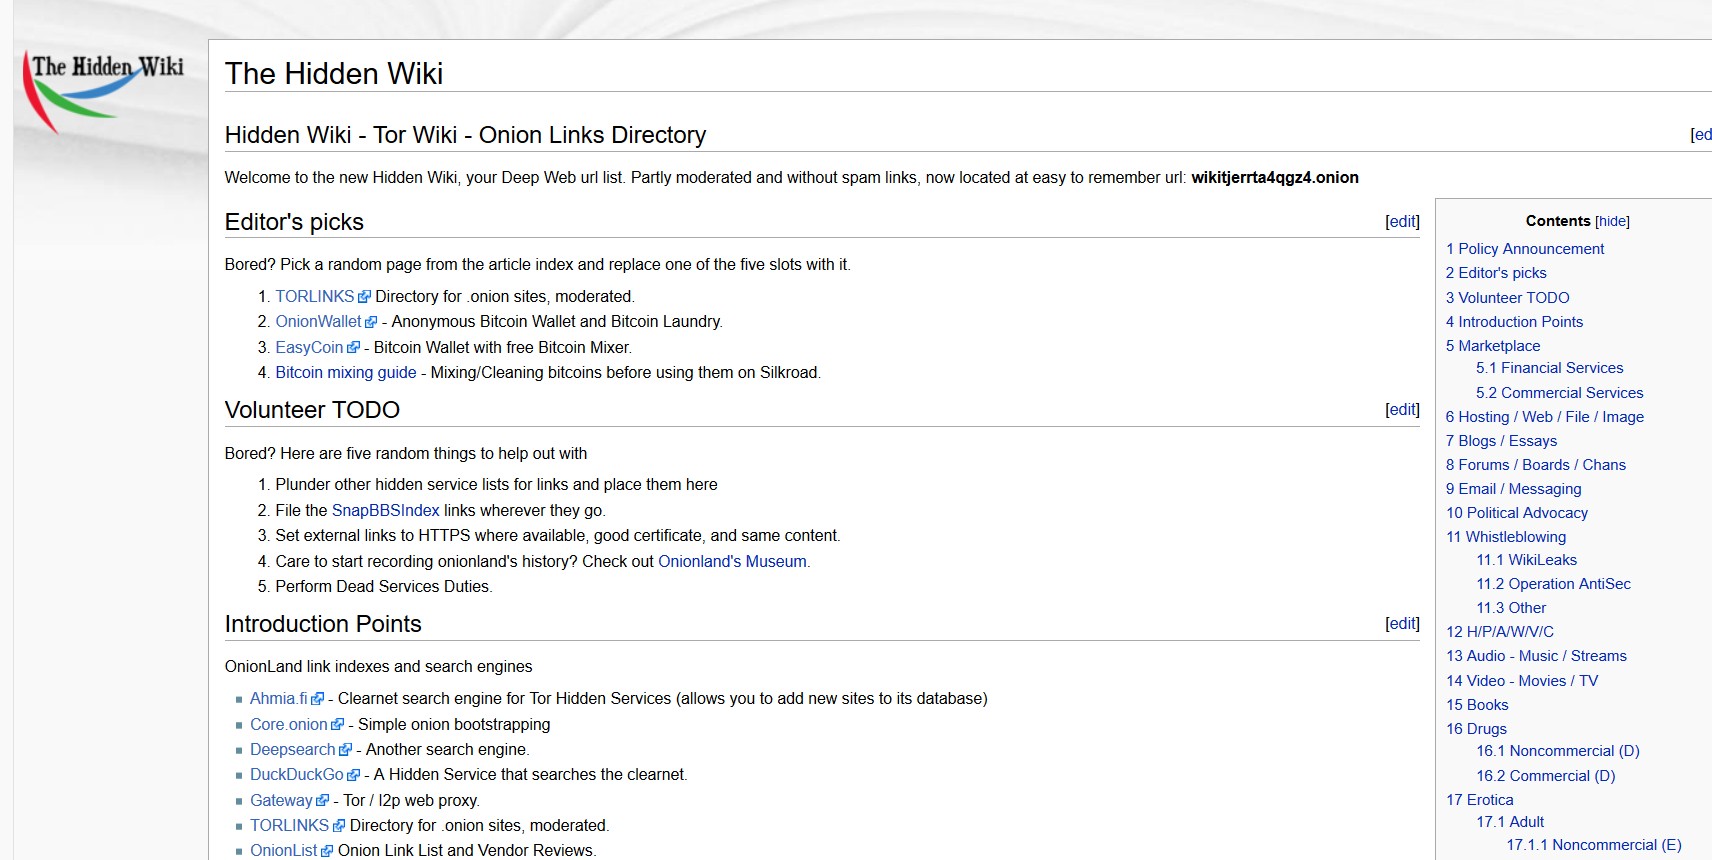Open the SnapBBSIndex link

point(386,511)
